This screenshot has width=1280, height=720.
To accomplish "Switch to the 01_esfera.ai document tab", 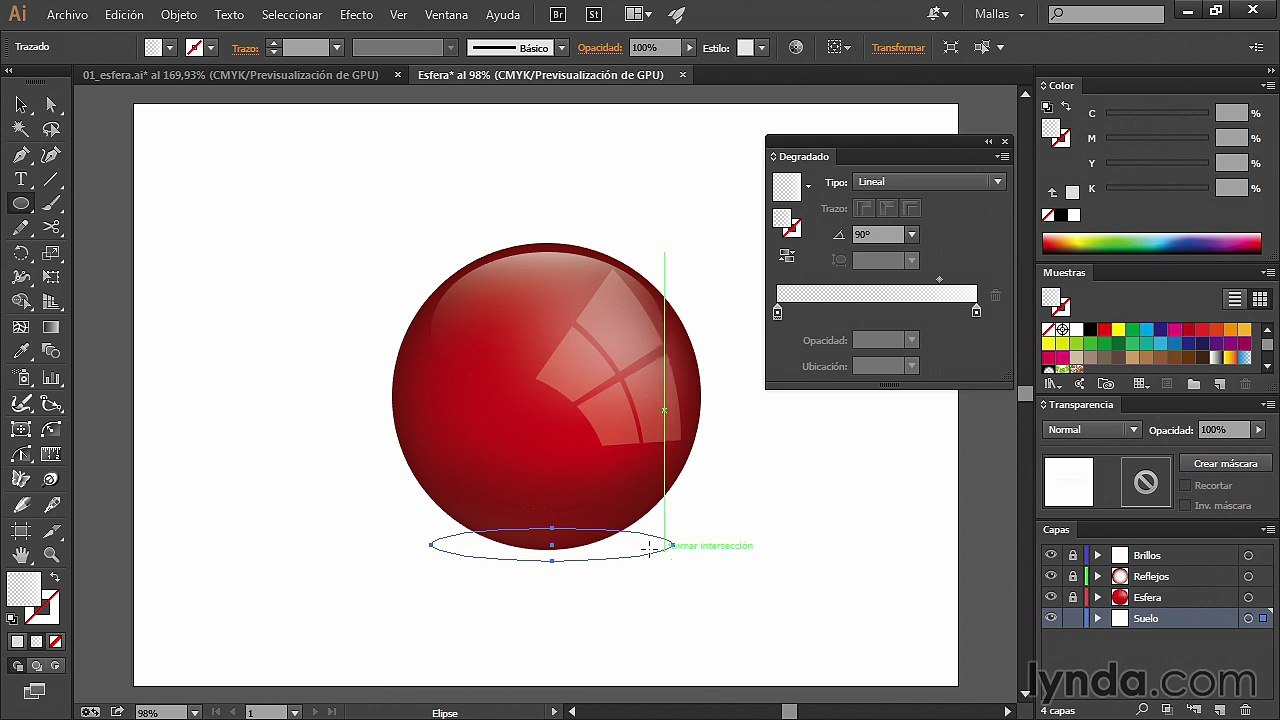I will pyautogui.click(x=231, y=75).
